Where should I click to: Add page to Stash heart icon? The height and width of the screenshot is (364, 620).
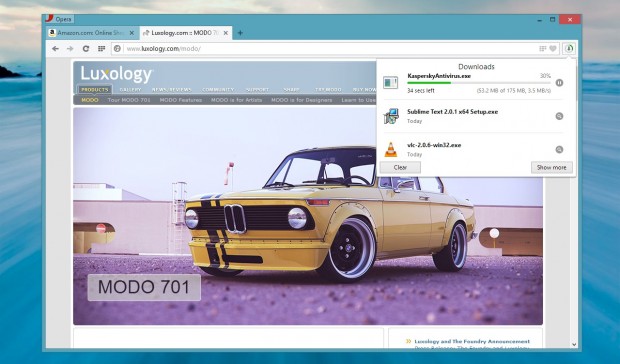pyautogui.click(x=553, y=49)
